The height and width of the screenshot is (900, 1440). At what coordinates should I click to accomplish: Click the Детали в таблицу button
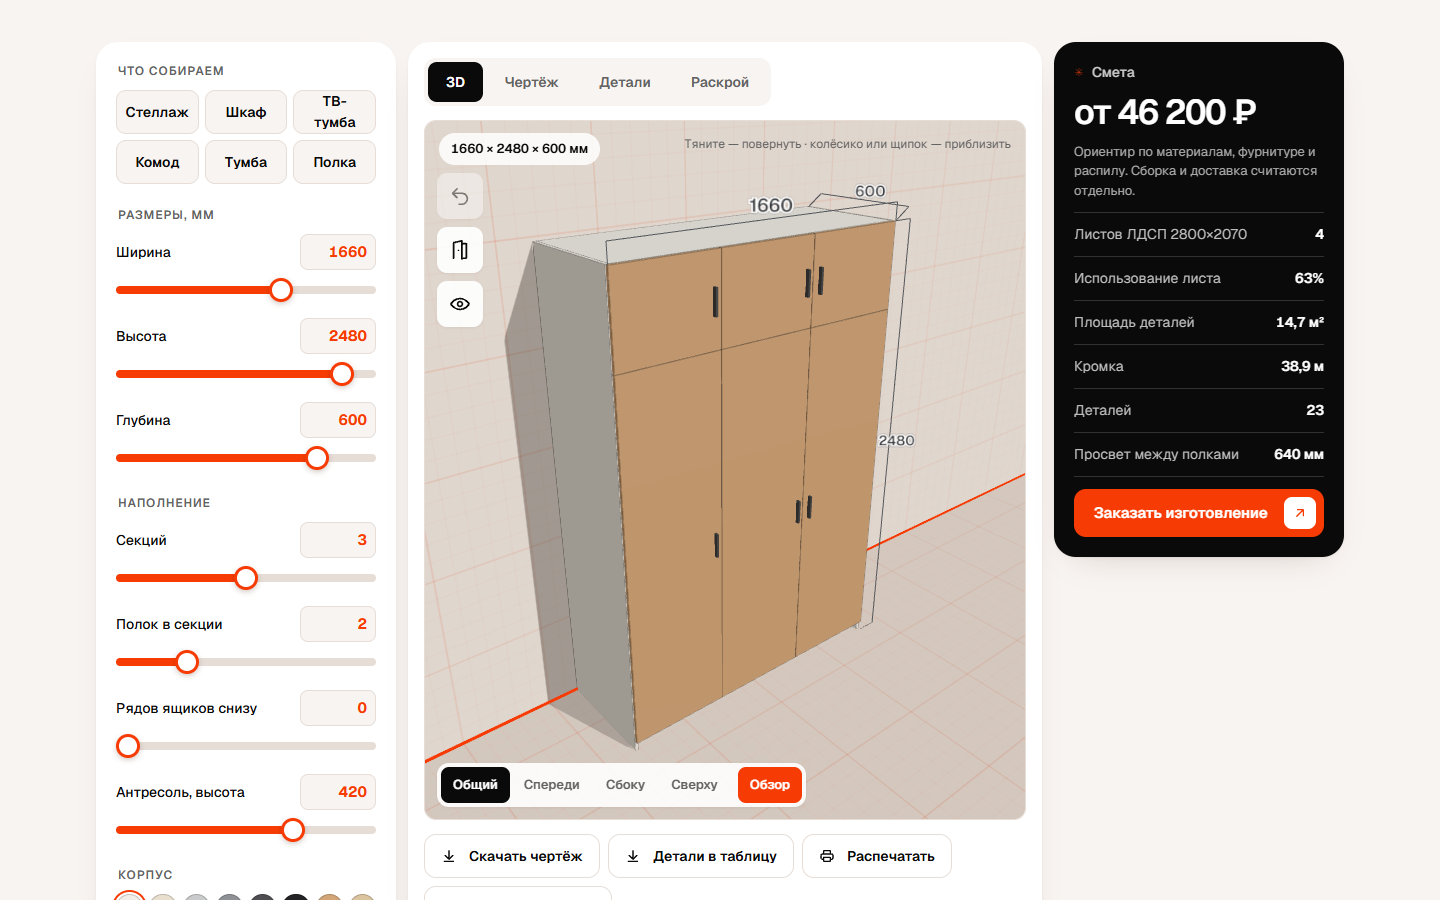point(701,856)
